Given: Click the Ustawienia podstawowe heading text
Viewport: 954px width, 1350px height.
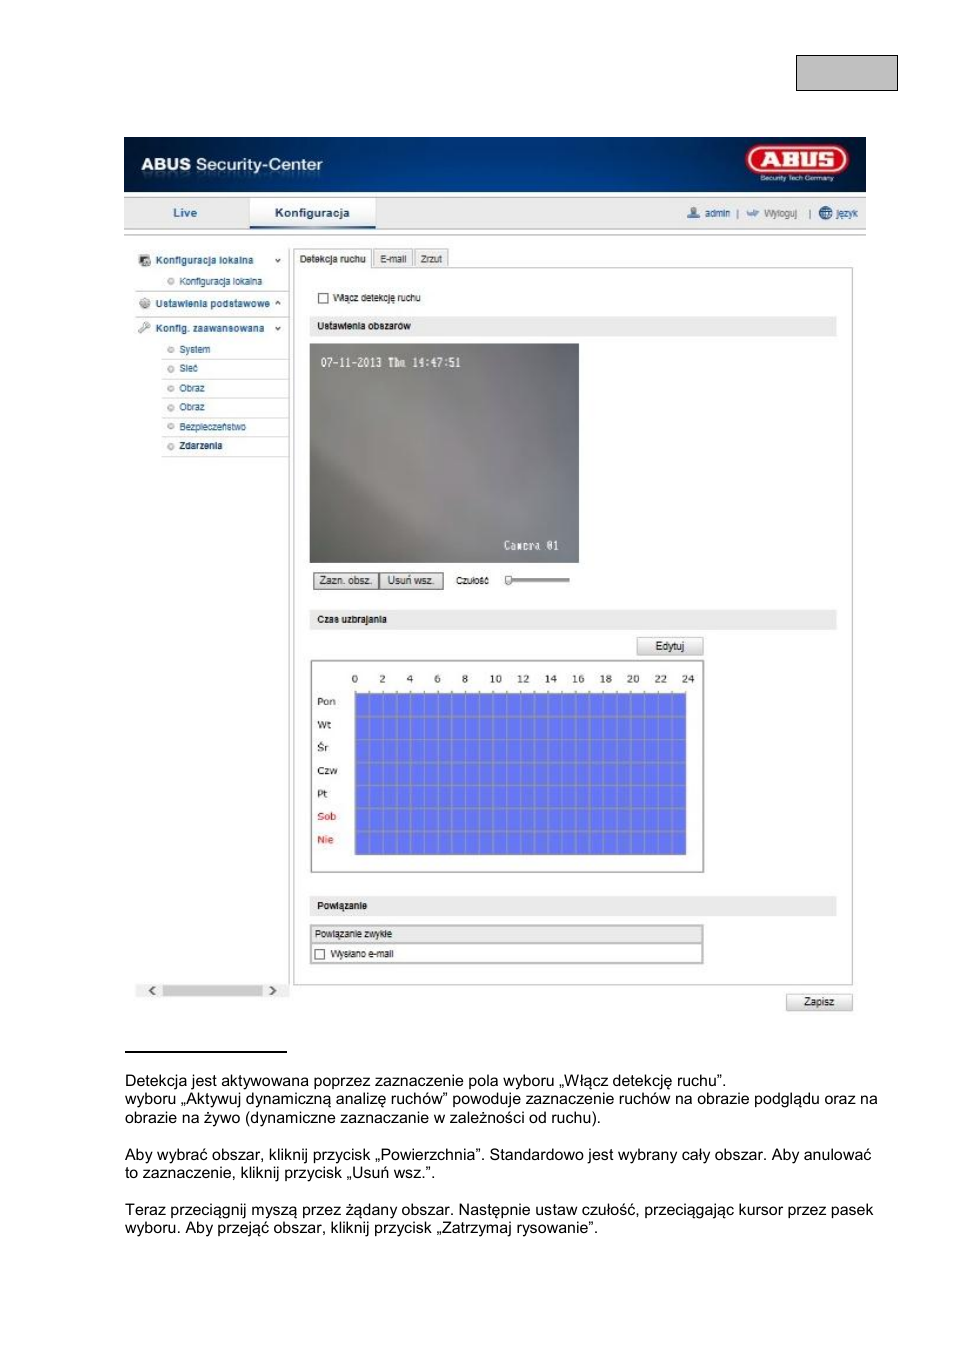Looking at the screenshot, I should pyautogui.click(x=213, y=304).
